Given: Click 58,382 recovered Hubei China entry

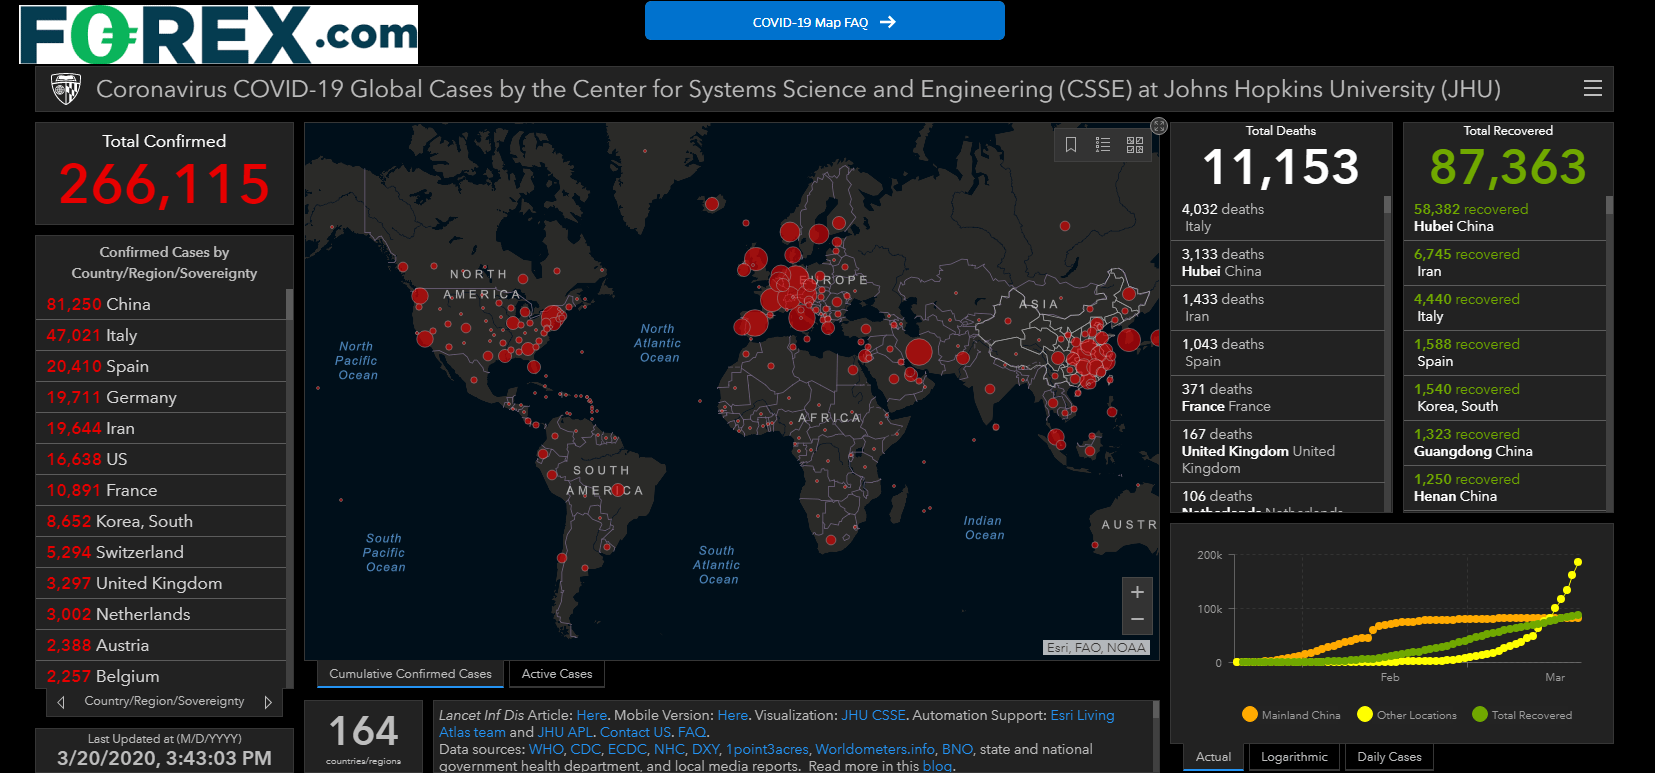Looking at the screenshot, I should tap(1505, 218).
